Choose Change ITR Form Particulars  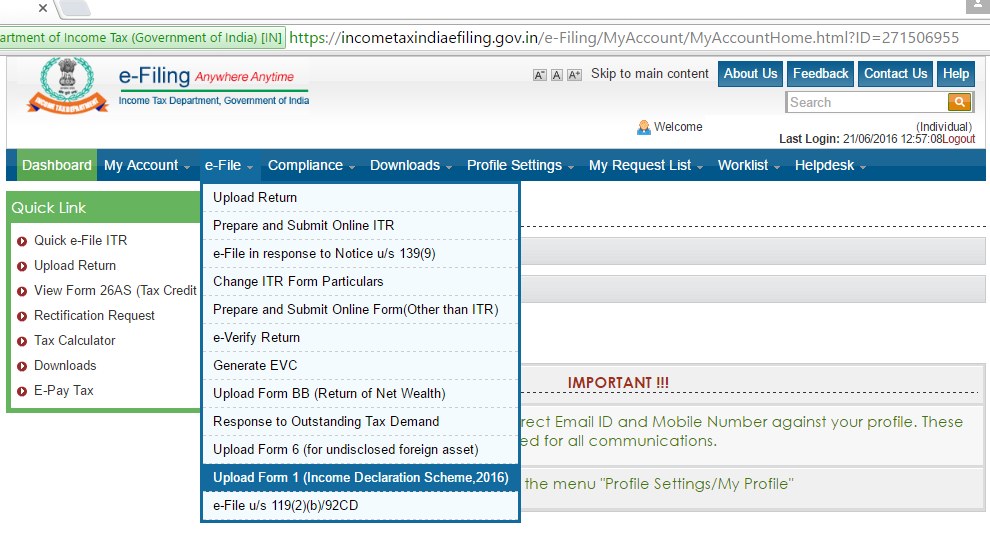[361, 281]
